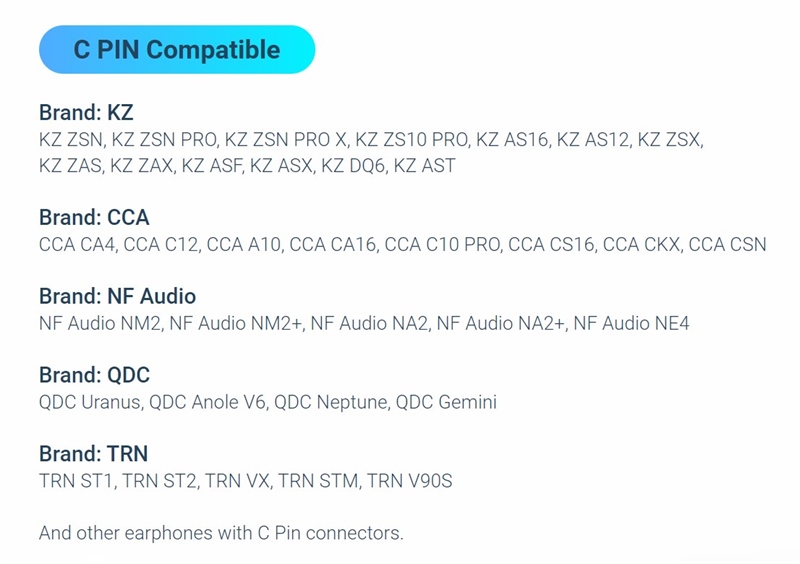Screen dimensions: 800x564
Task: Click the TRN ST1 model name
Action: (76, 481)
